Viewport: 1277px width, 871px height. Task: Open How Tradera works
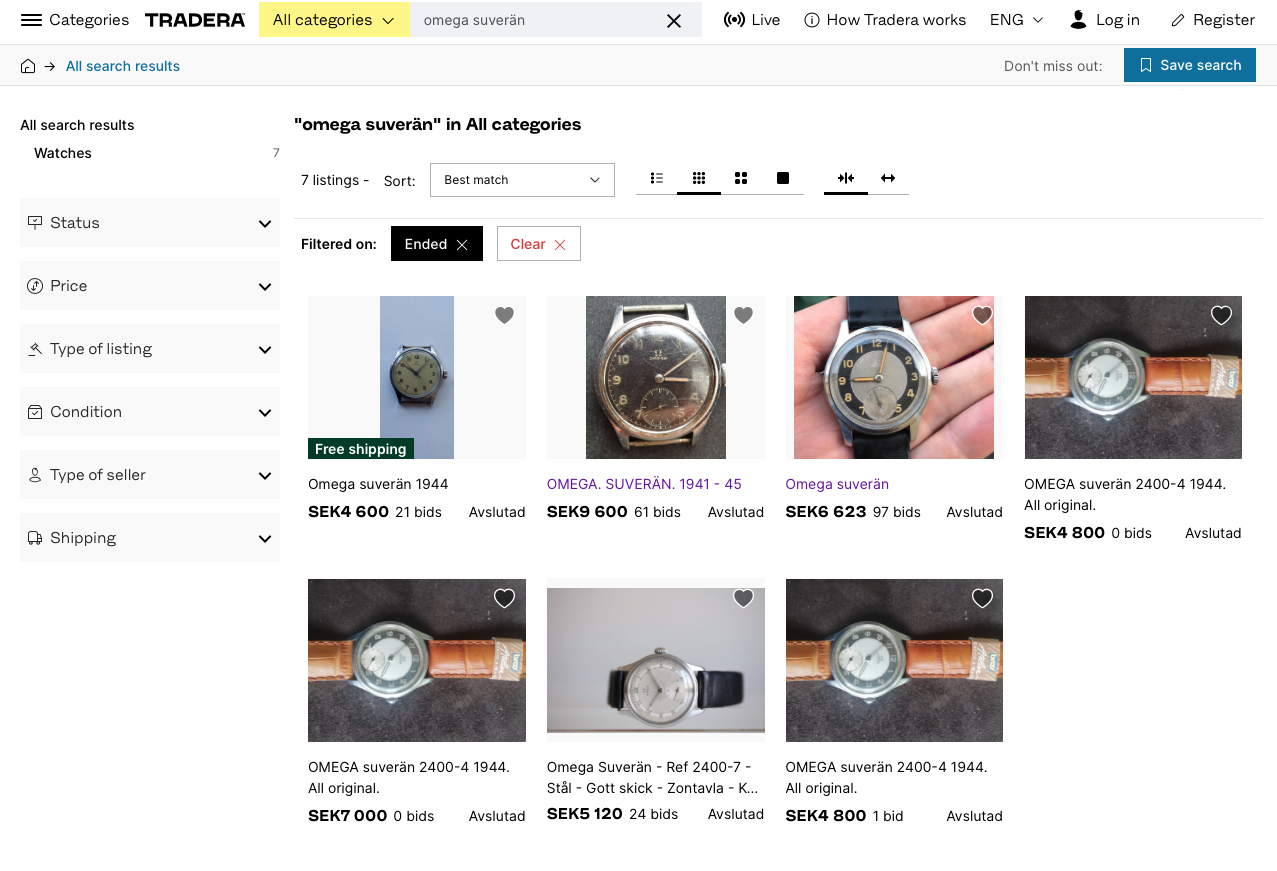coord(885,20)
